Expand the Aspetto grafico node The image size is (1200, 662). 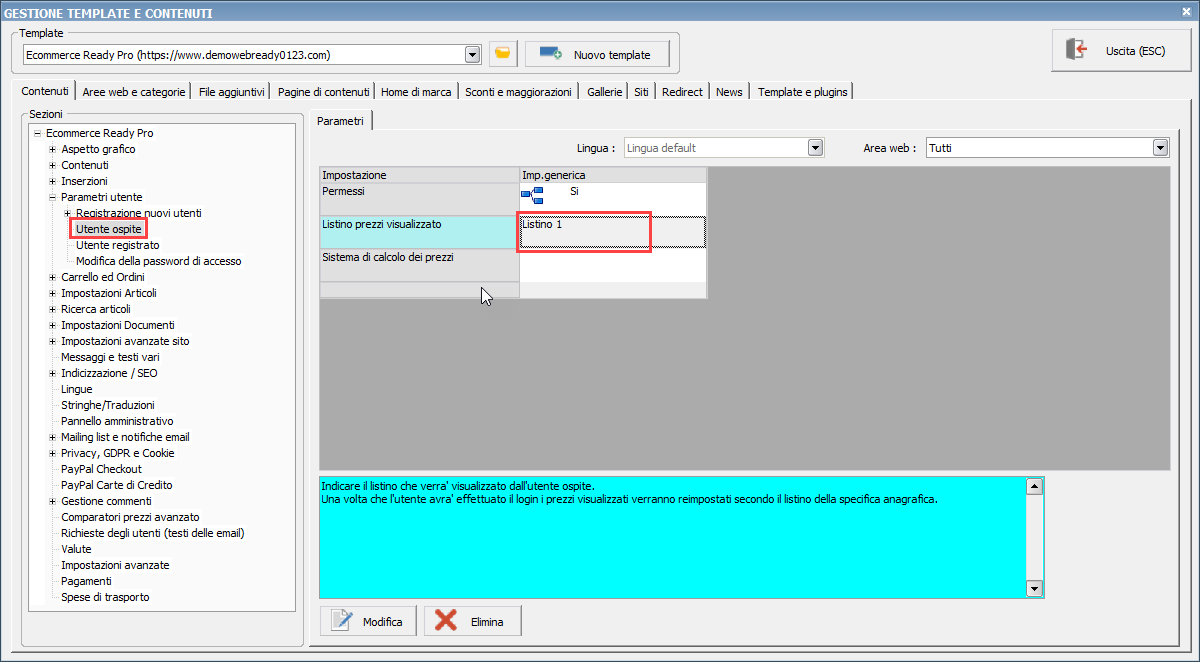52,149
